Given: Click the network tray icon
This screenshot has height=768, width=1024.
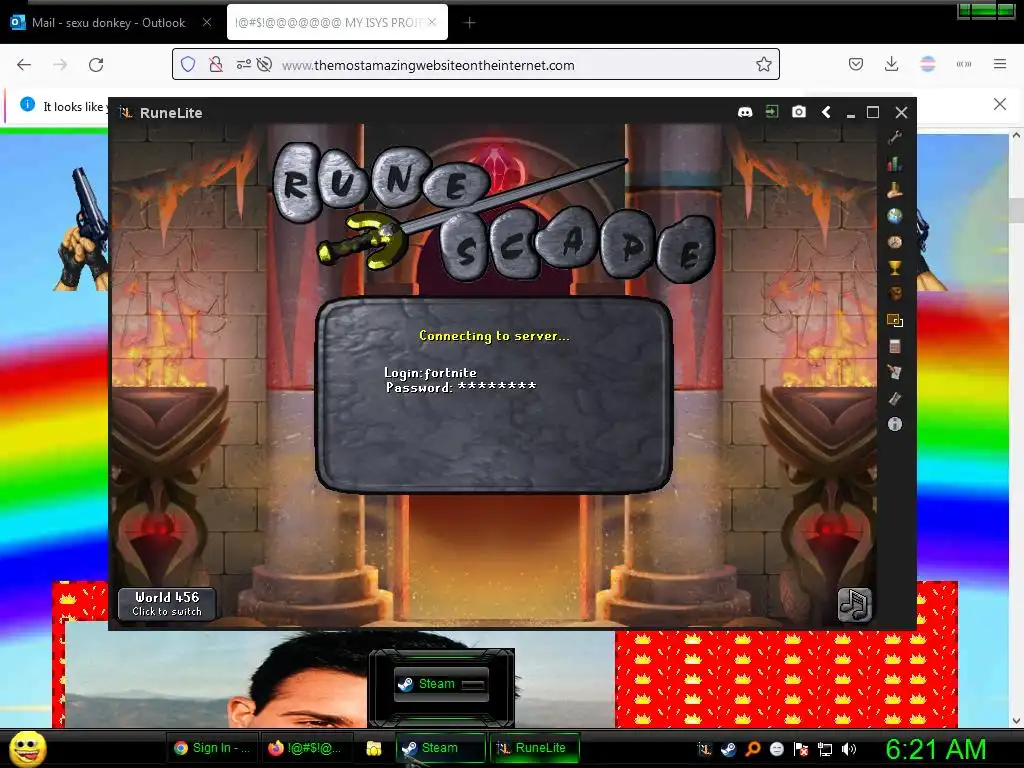Looking at the screenshot, I should pyautogui.click(x=825, y=749).
